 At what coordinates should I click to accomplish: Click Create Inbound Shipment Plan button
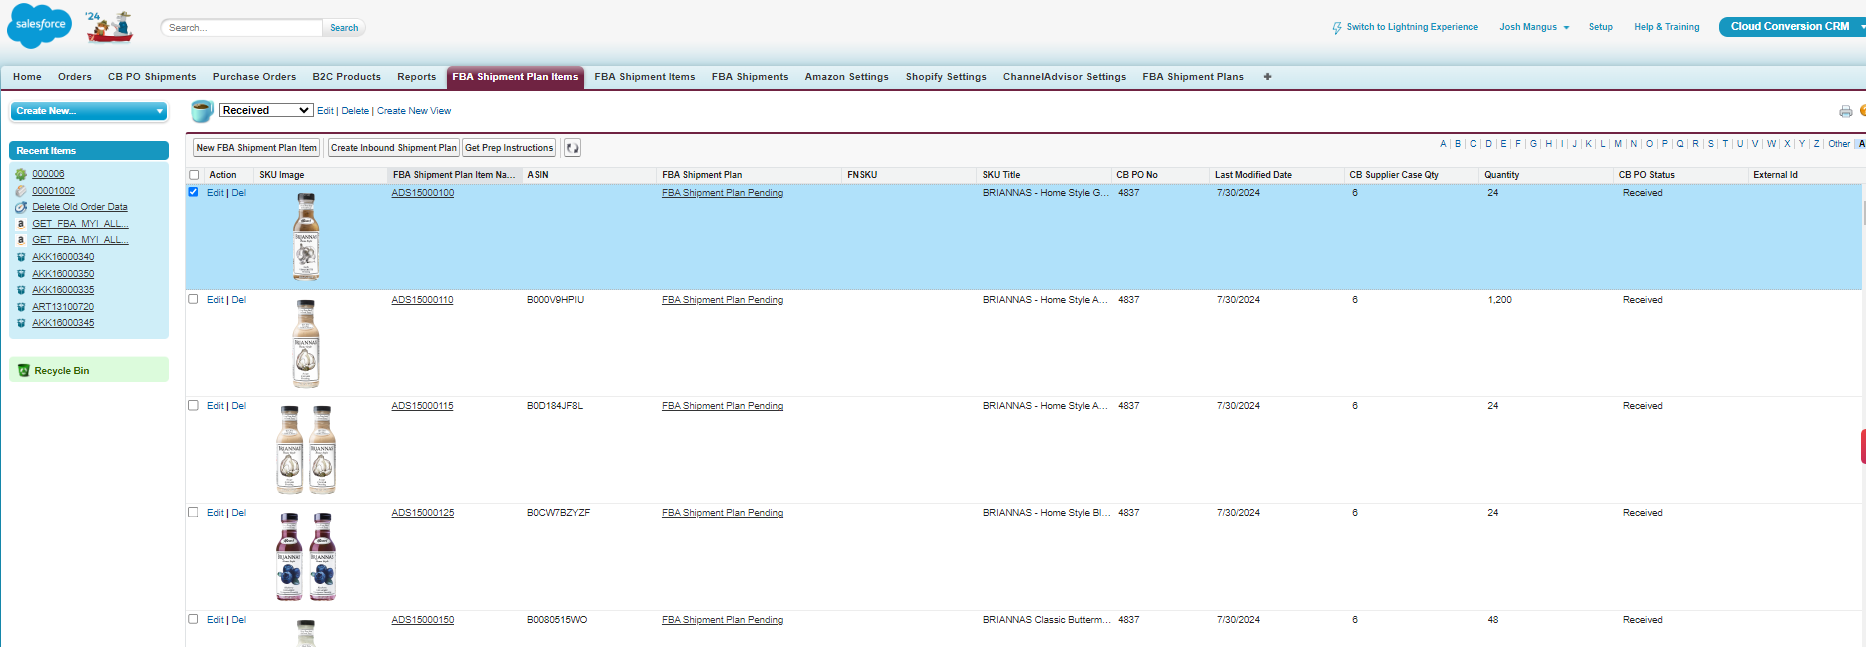point(393,148)
